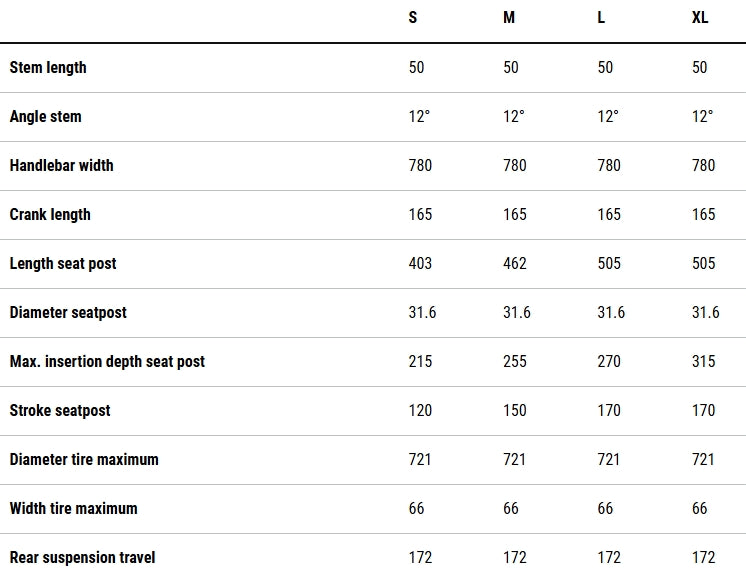Click the S size column header
Image resolution: width=746 pixels, height=579 pixels.
pyautogui.click(x=413, y=18)
